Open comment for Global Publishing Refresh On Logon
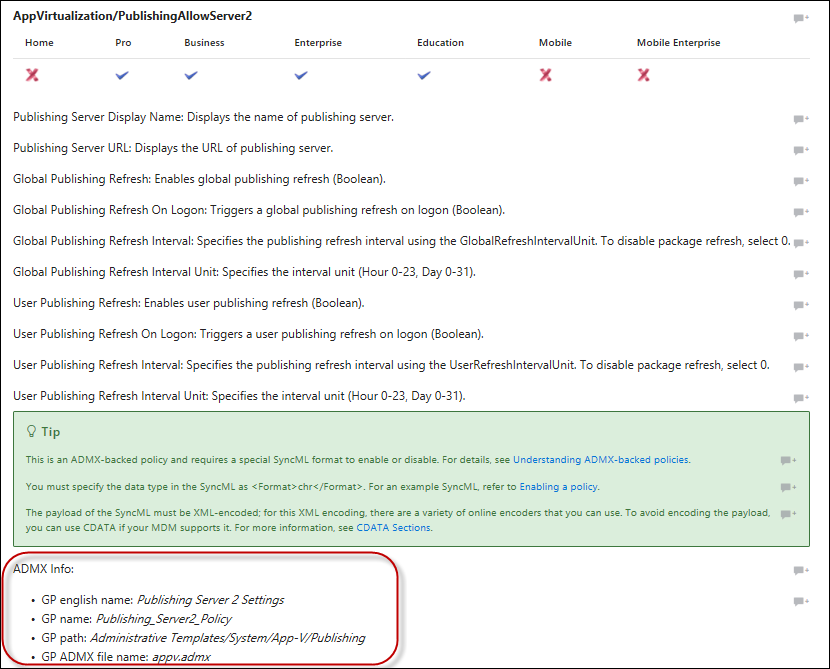Image resolution: width=830 pixels, height=669 pixels. coord(800,212)
